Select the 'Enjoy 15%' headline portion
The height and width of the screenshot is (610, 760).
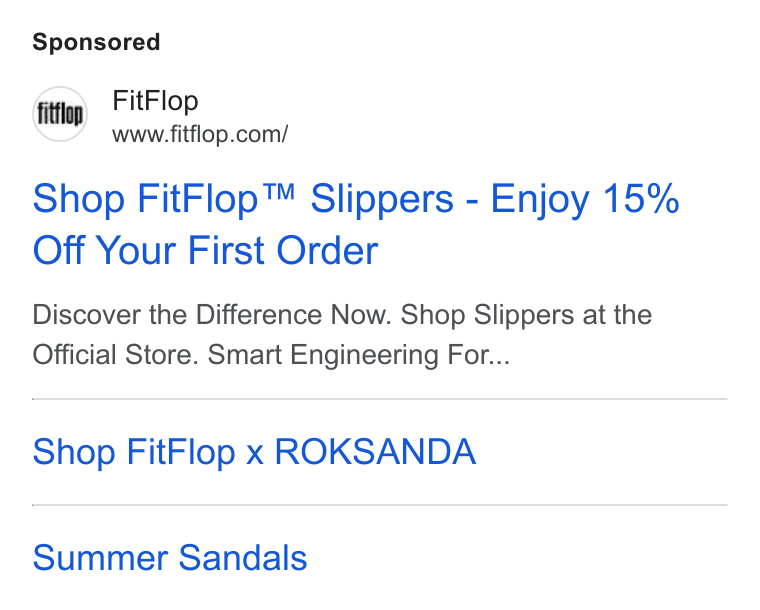pos(585,199)
